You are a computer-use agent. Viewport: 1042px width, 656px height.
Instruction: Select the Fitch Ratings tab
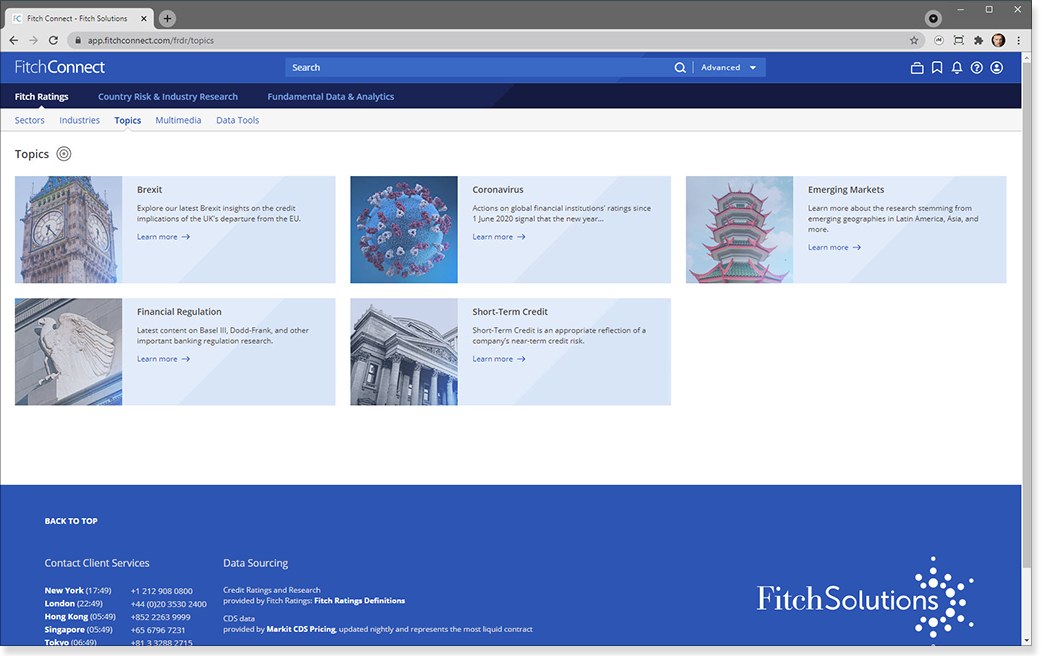(x=41, y=97)
